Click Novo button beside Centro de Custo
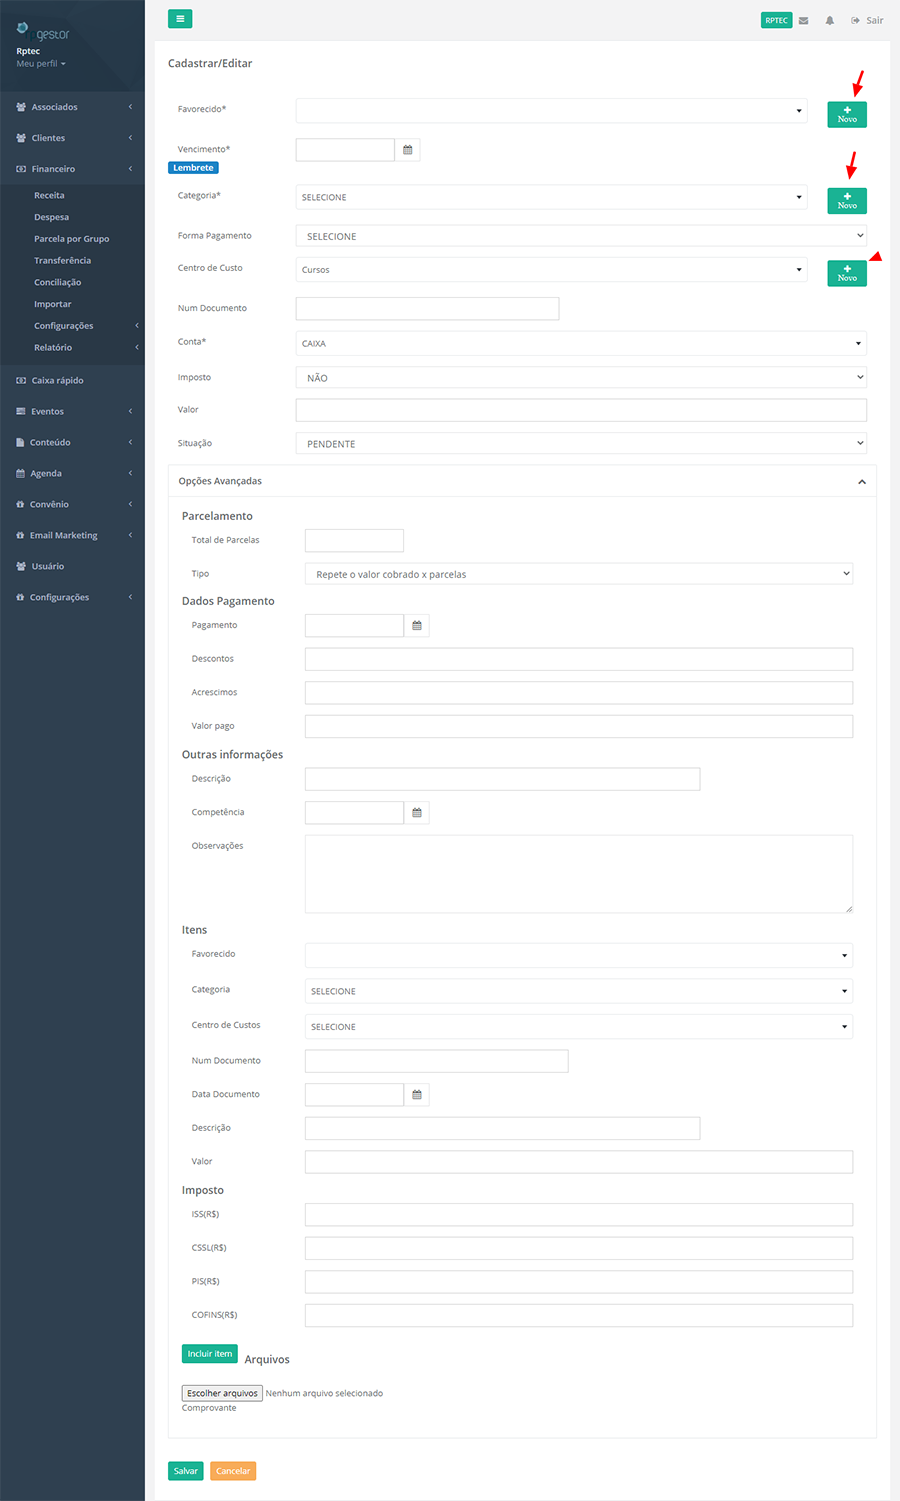The width and height of the screenshot is (900, 1501). point(846,273)
